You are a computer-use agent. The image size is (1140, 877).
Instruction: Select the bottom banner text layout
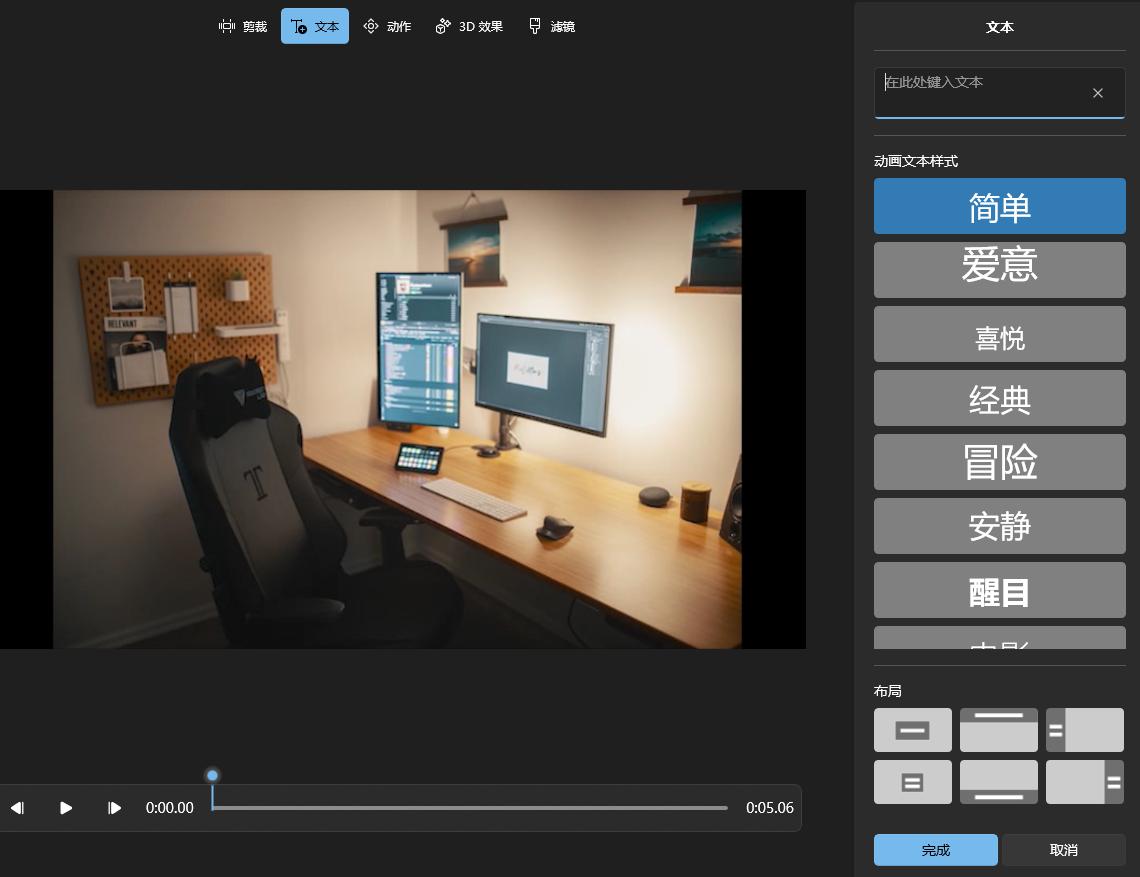pyautogui.click(x=998, y=782)
